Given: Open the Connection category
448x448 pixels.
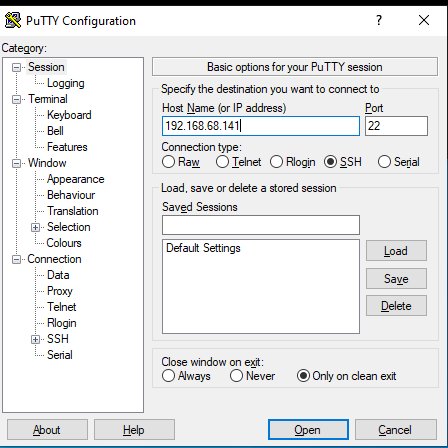Looking at the screenshot, I should pyautogui.click(x=54, y=259).
